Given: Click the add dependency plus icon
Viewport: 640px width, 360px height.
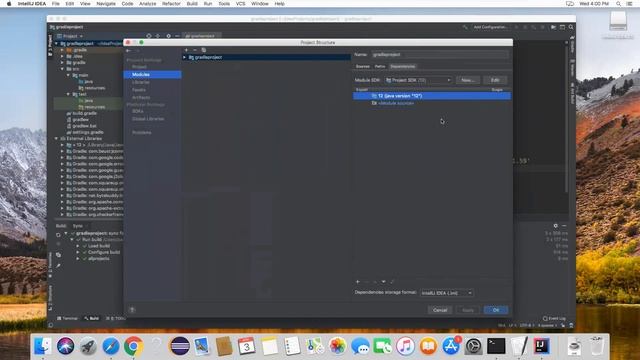Looking at the screenshot, I should (x=358, y=282).
